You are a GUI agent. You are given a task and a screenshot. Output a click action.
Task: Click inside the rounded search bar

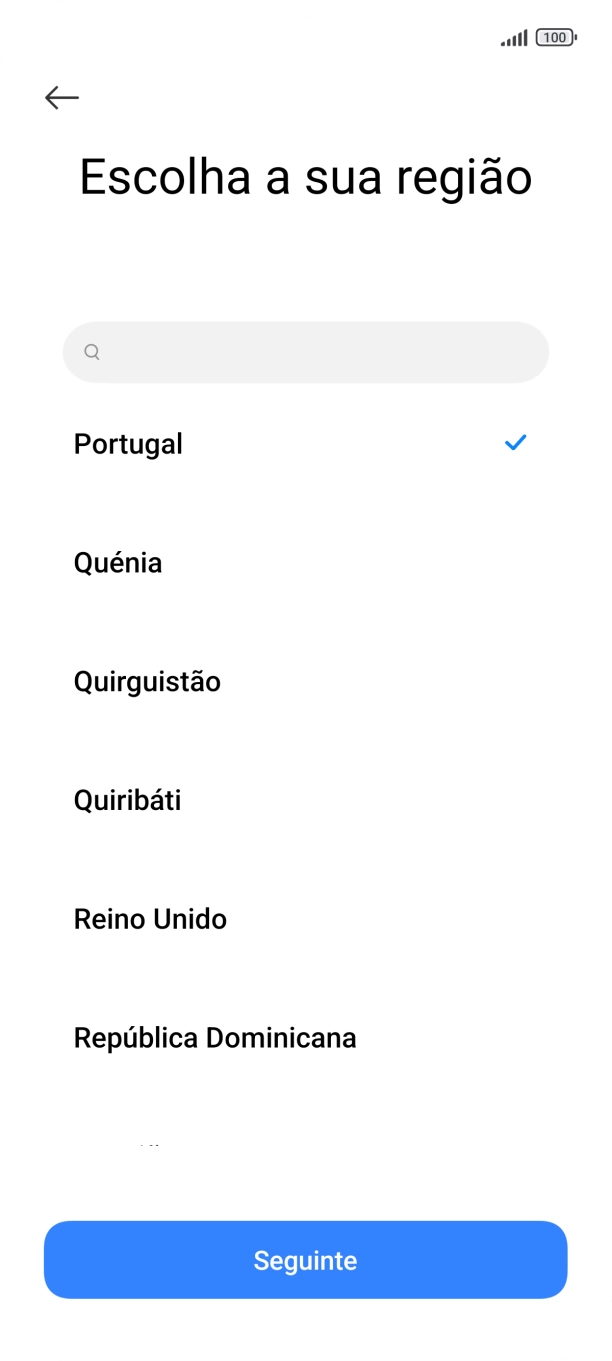coord(306,352)
